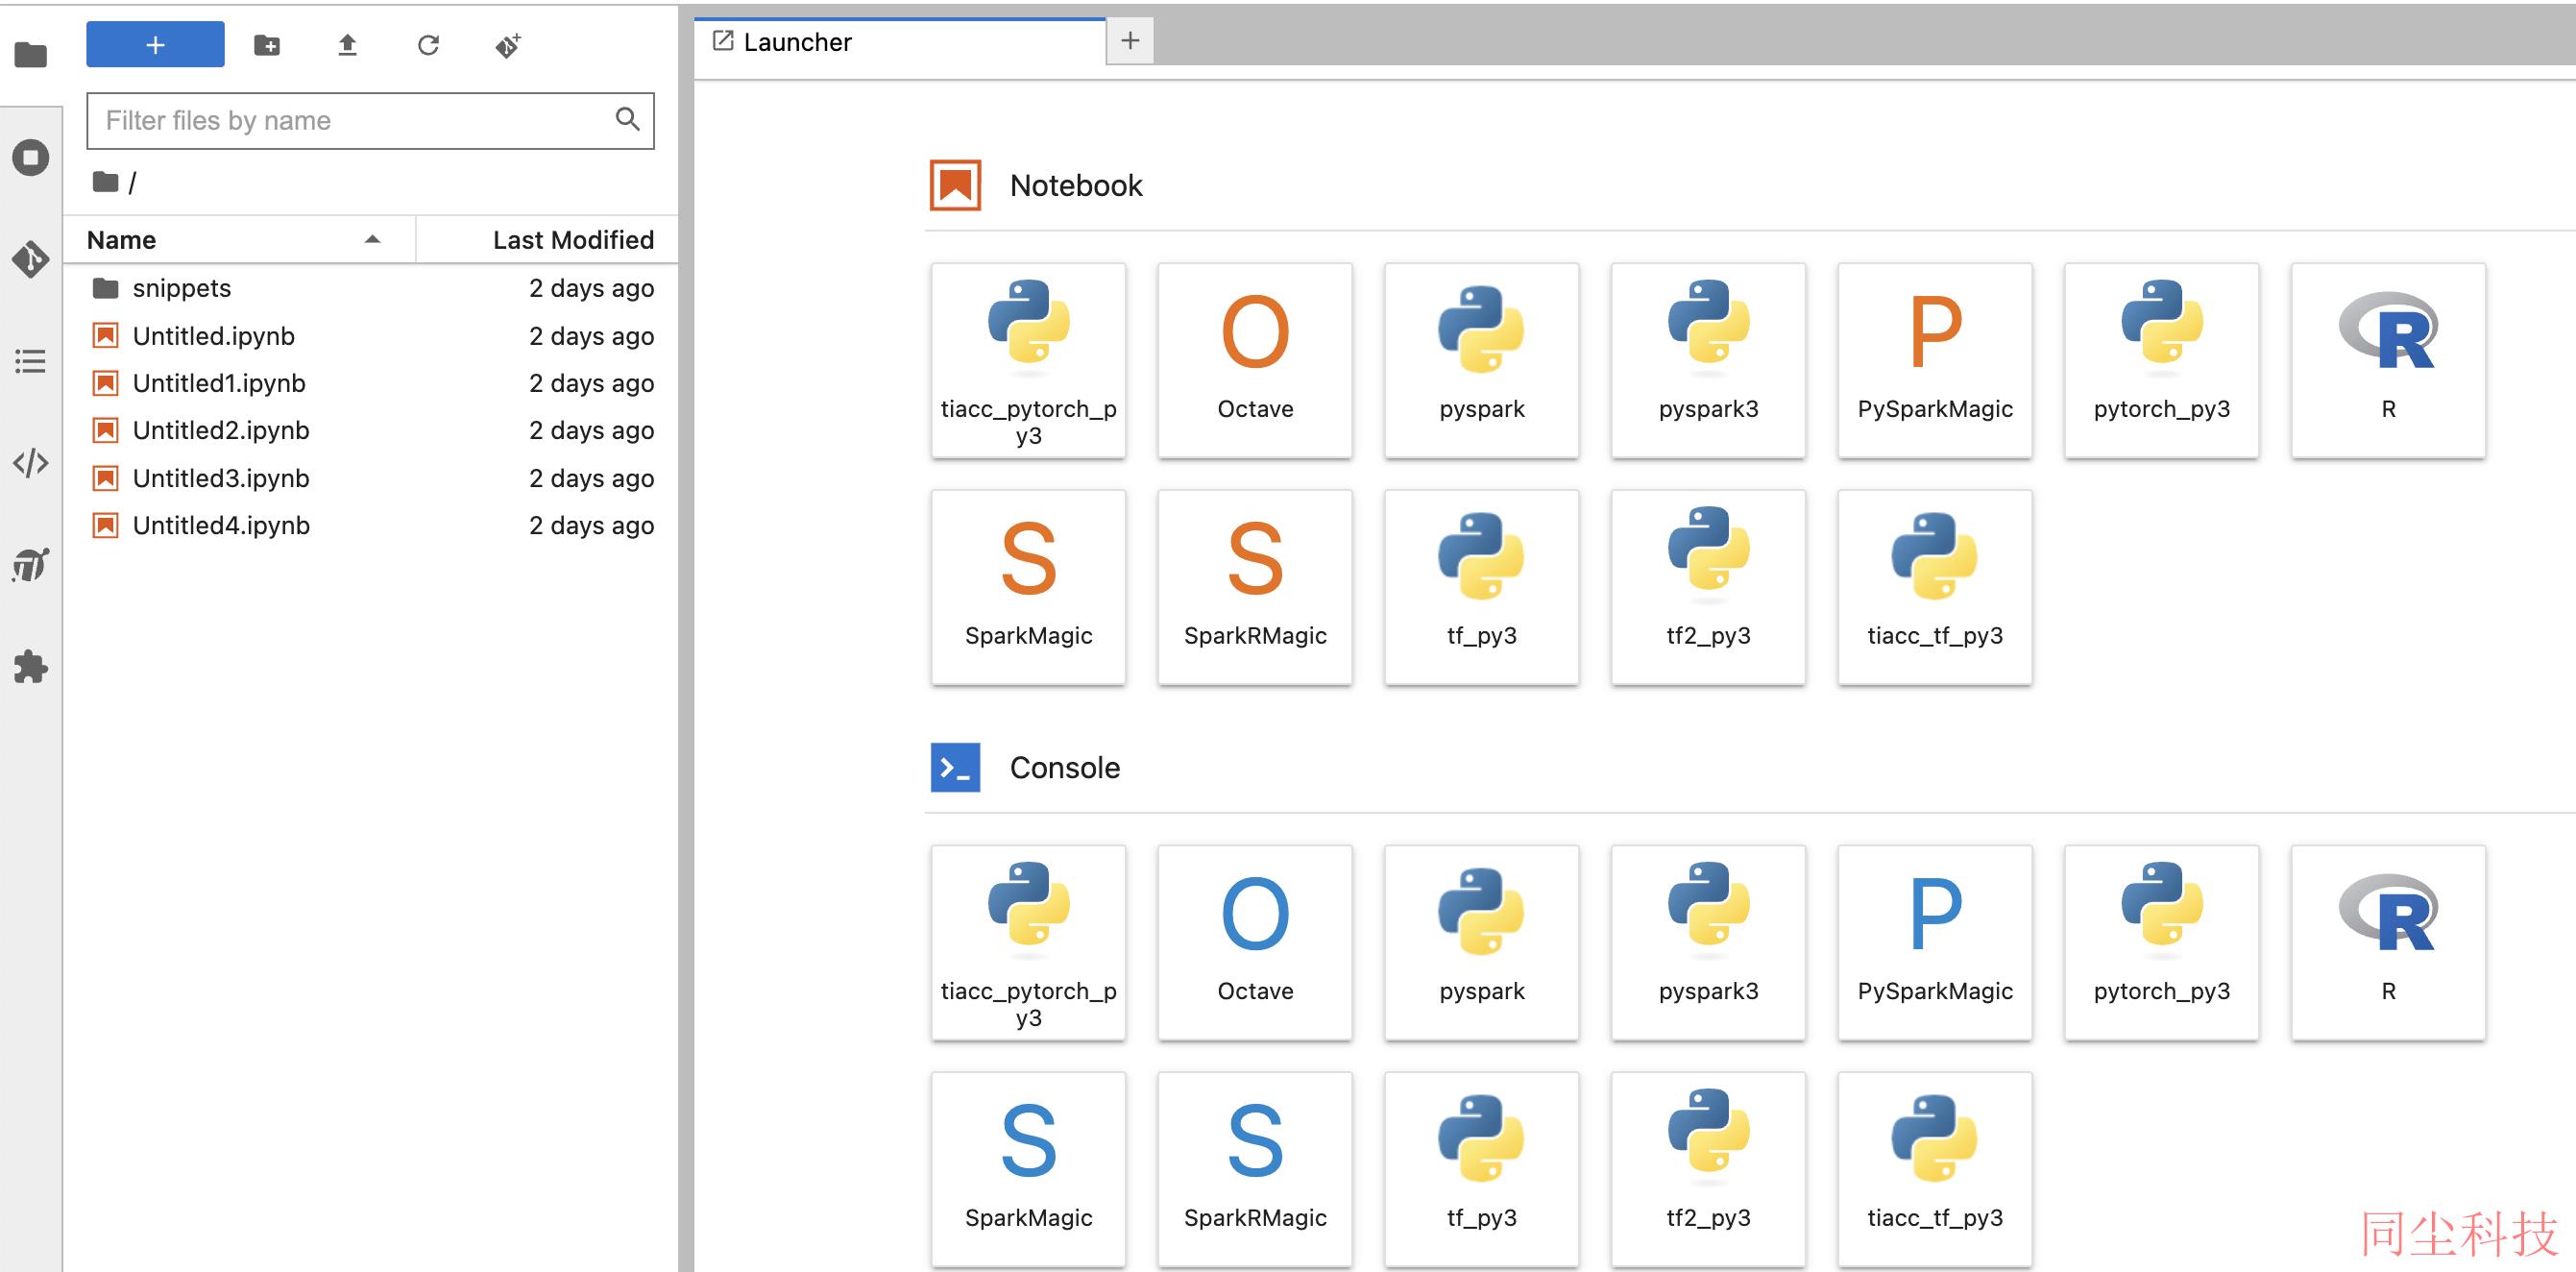Click the Git clone toolbar icon
This screenshot has width=2576, height=1272.
pos(508,45)
